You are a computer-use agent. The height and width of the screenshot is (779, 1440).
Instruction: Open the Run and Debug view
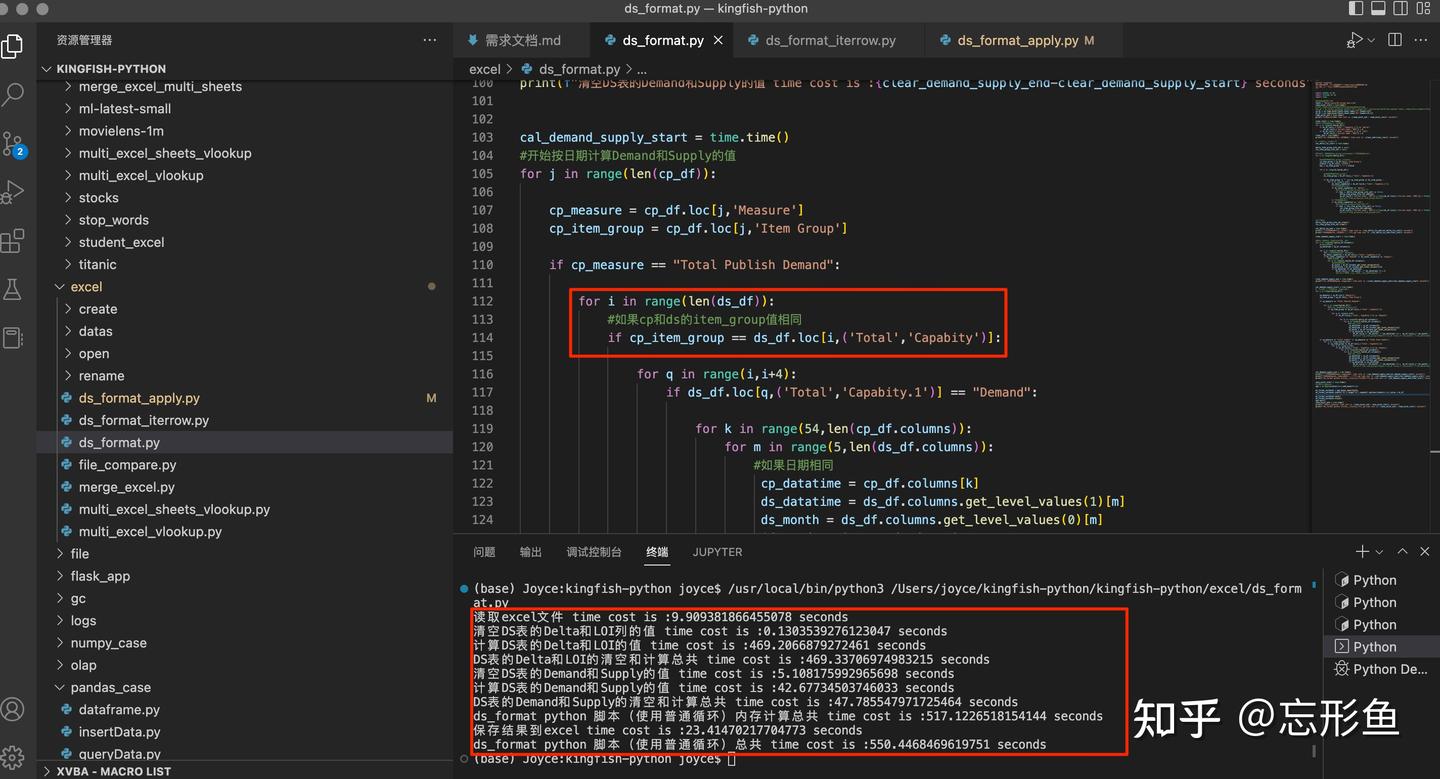[x=14, y=191]
